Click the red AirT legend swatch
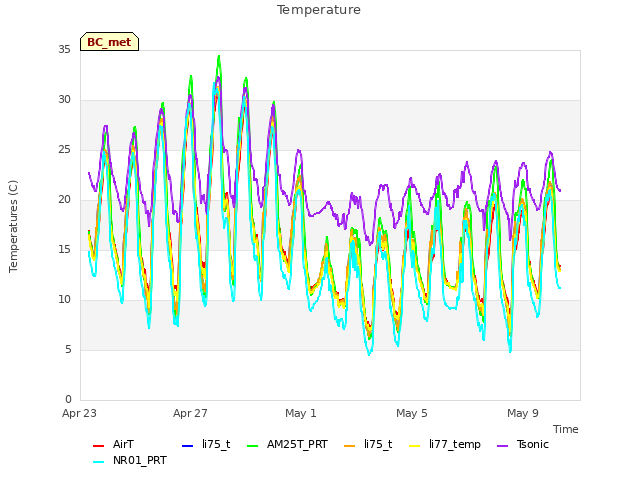Viewport: 640px width, 480px height. coord(98,445)
